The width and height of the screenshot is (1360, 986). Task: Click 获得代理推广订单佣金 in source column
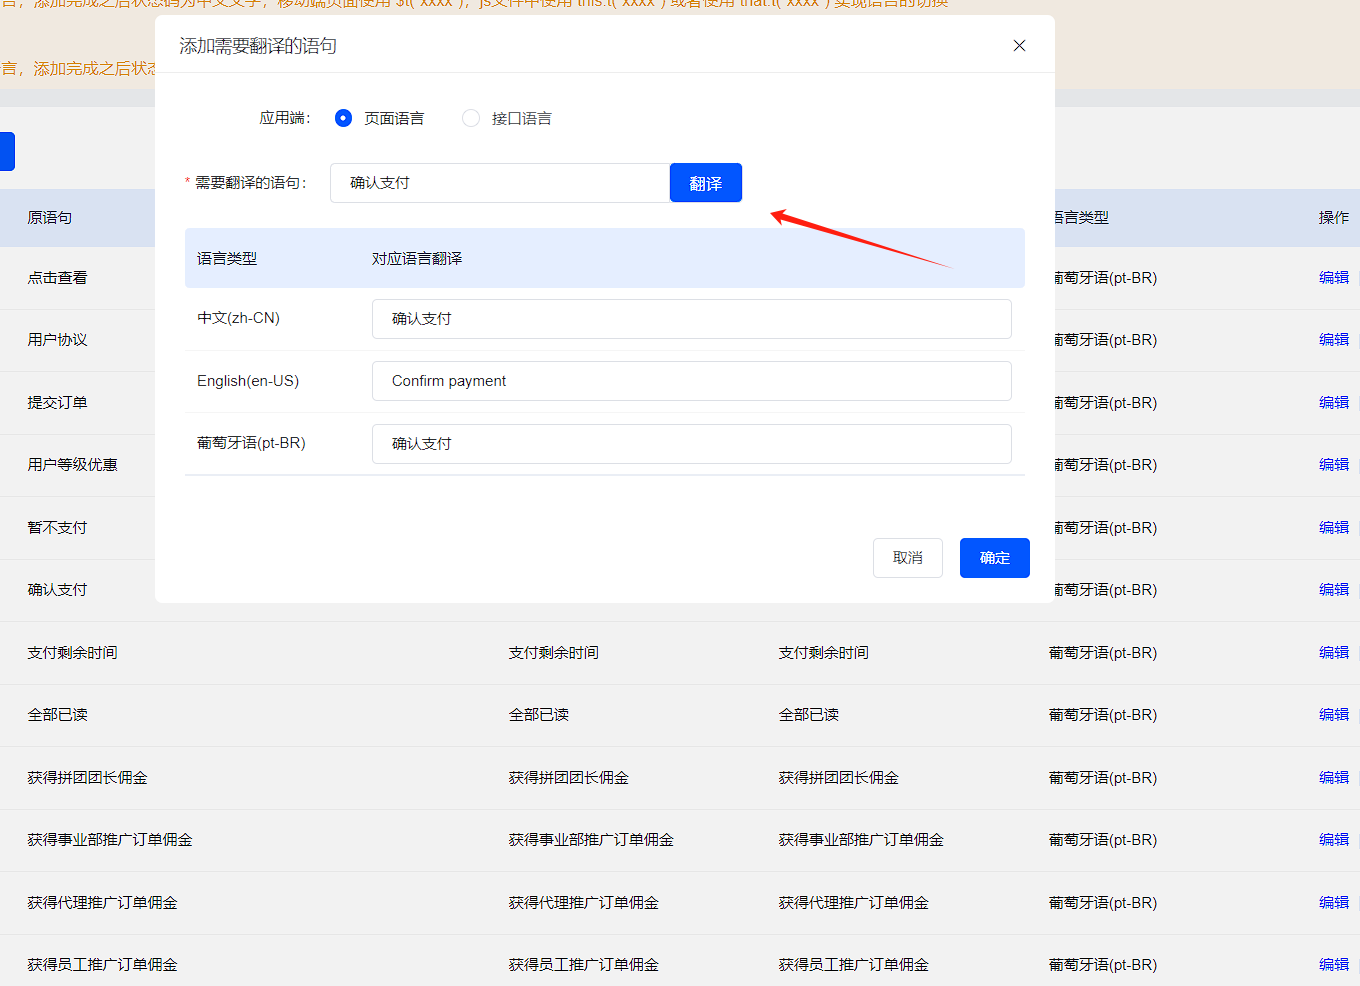pyautogui.click(x=102, y=903)
